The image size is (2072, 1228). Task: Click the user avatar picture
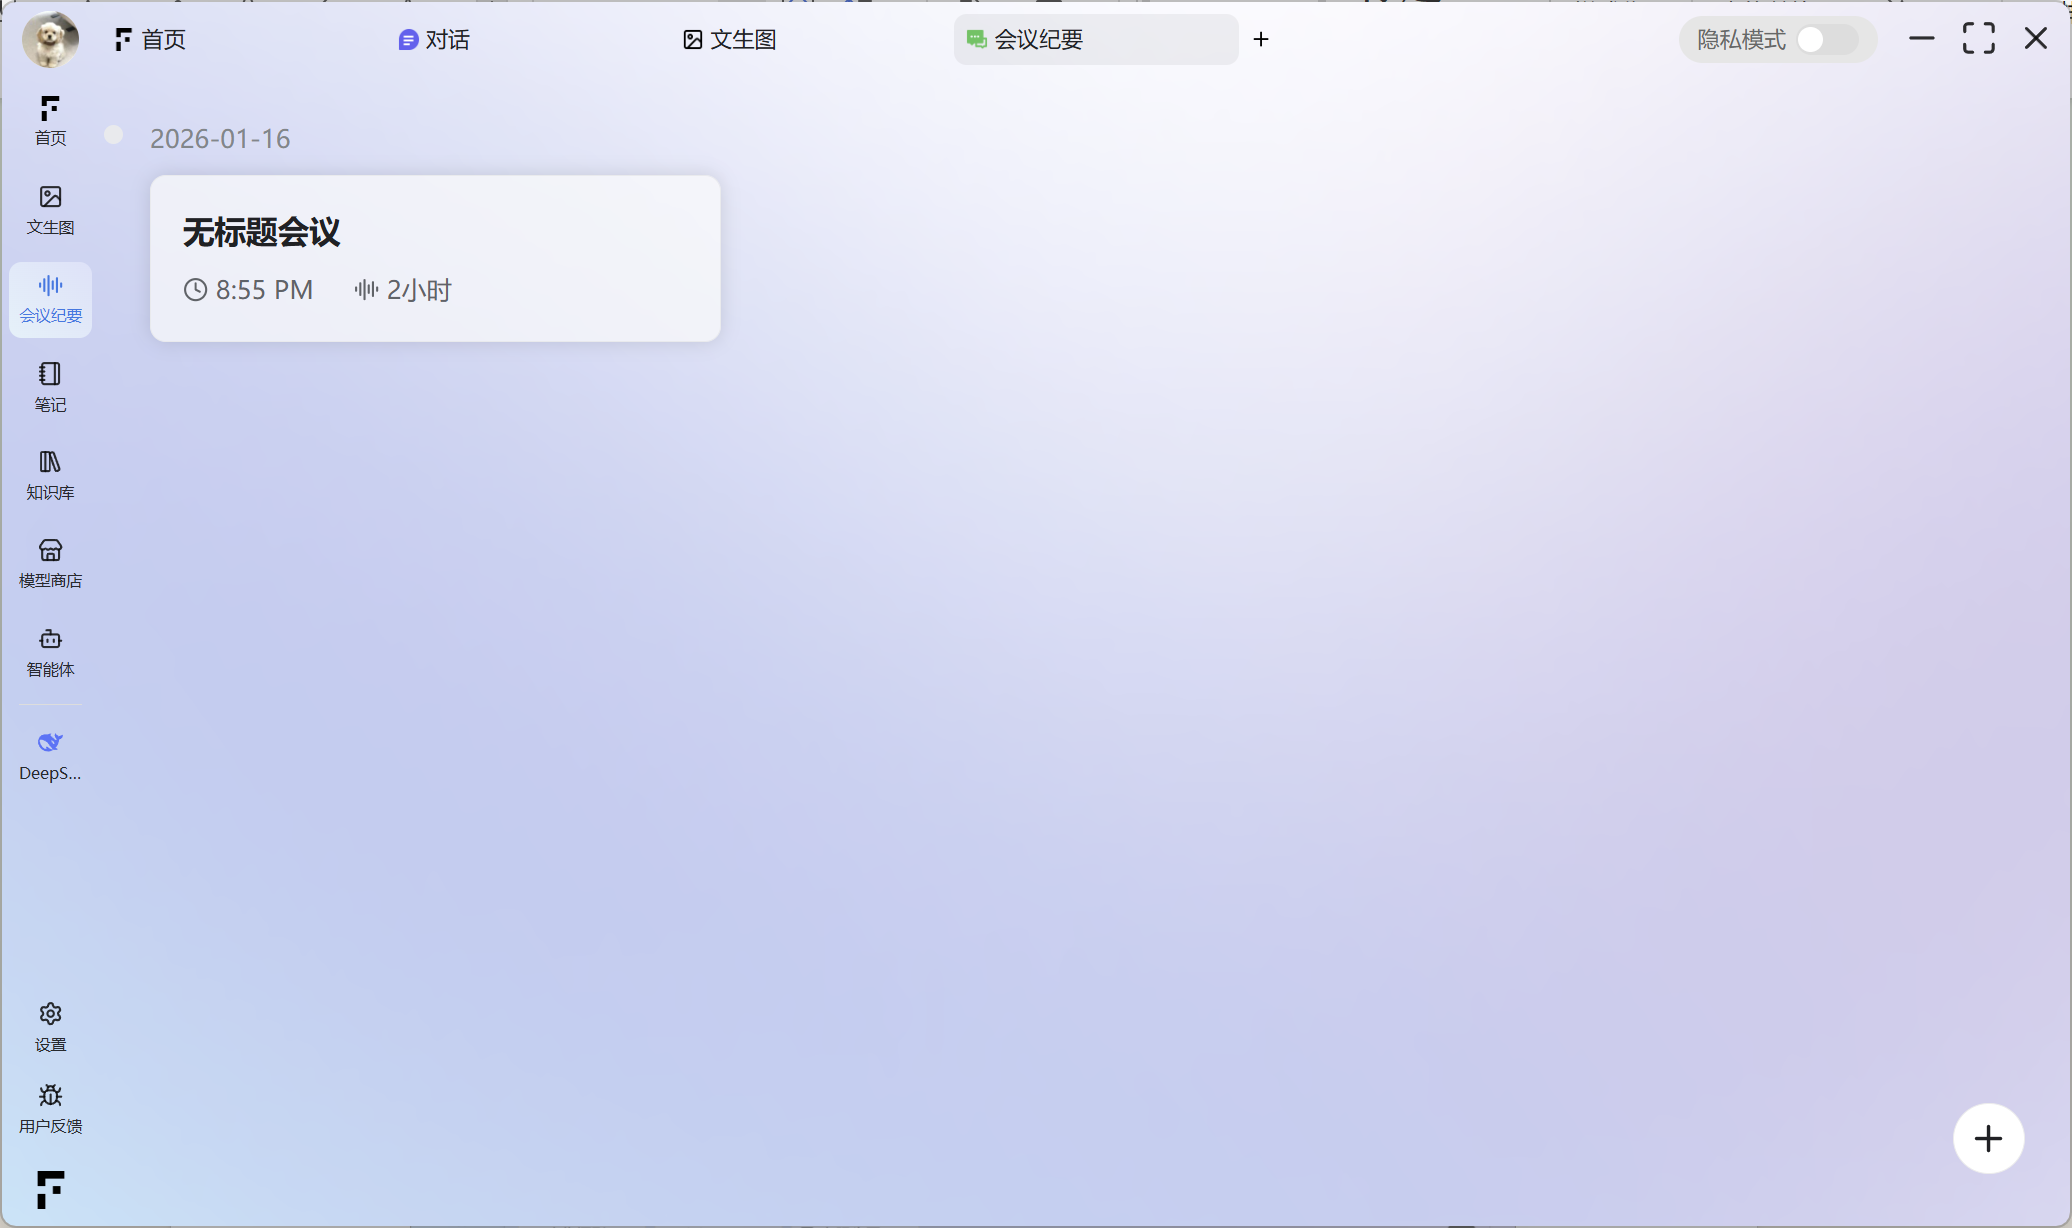pyautogui.click(x=50, y=40)
